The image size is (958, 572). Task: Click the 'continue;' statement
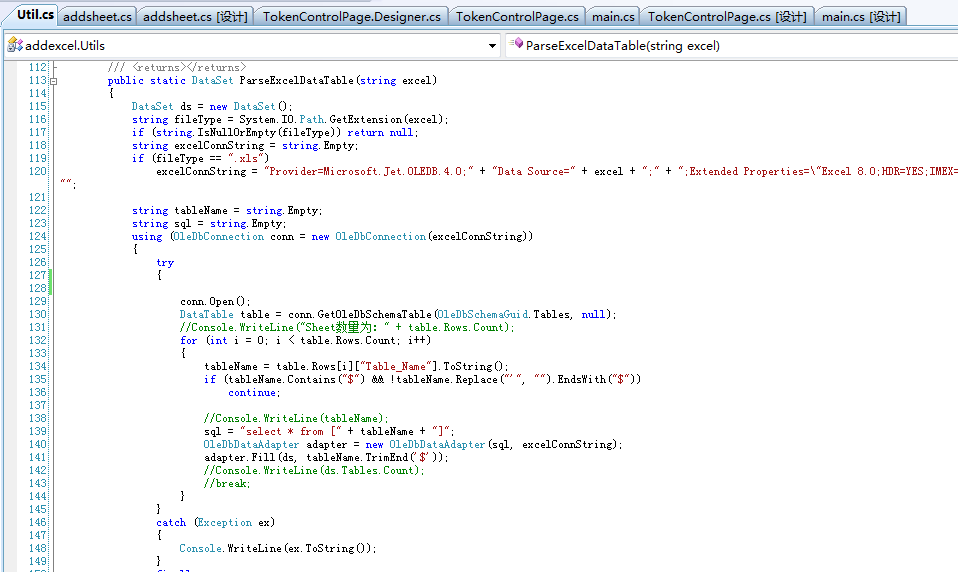pos(254,392)
